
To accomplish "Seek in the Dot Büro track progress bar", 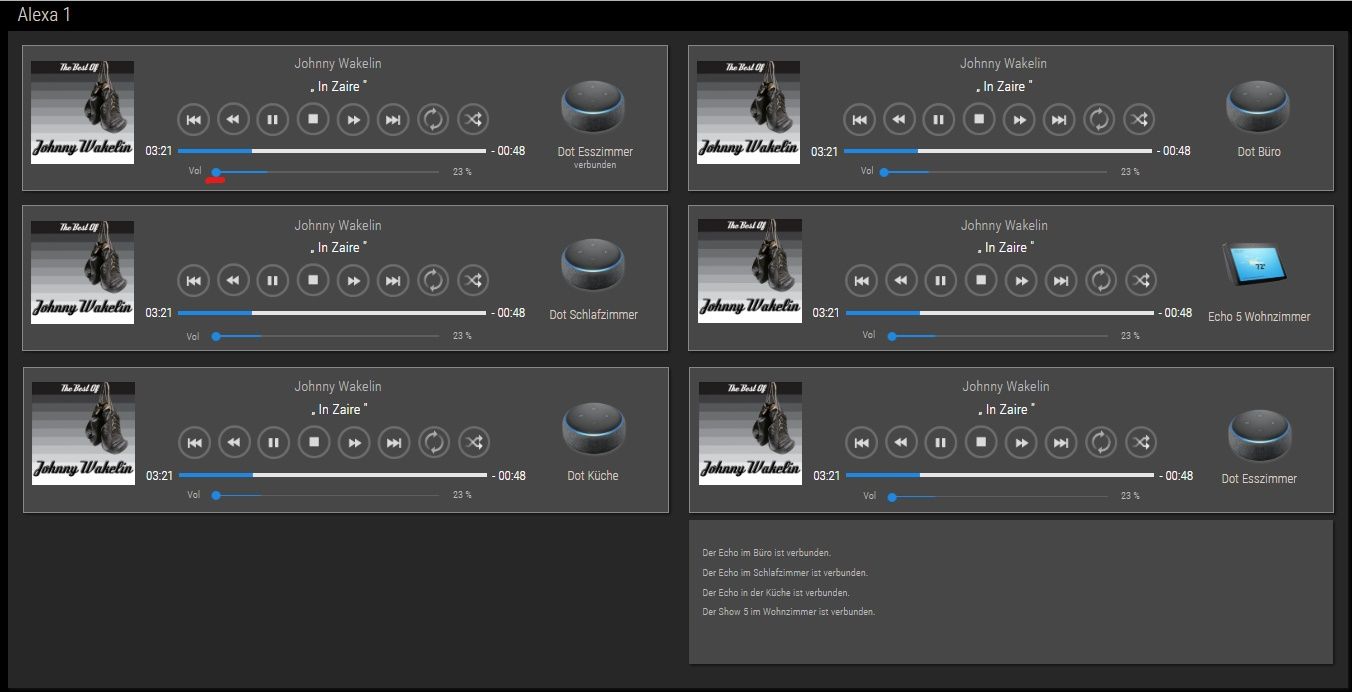I will [x=998, y=151].
